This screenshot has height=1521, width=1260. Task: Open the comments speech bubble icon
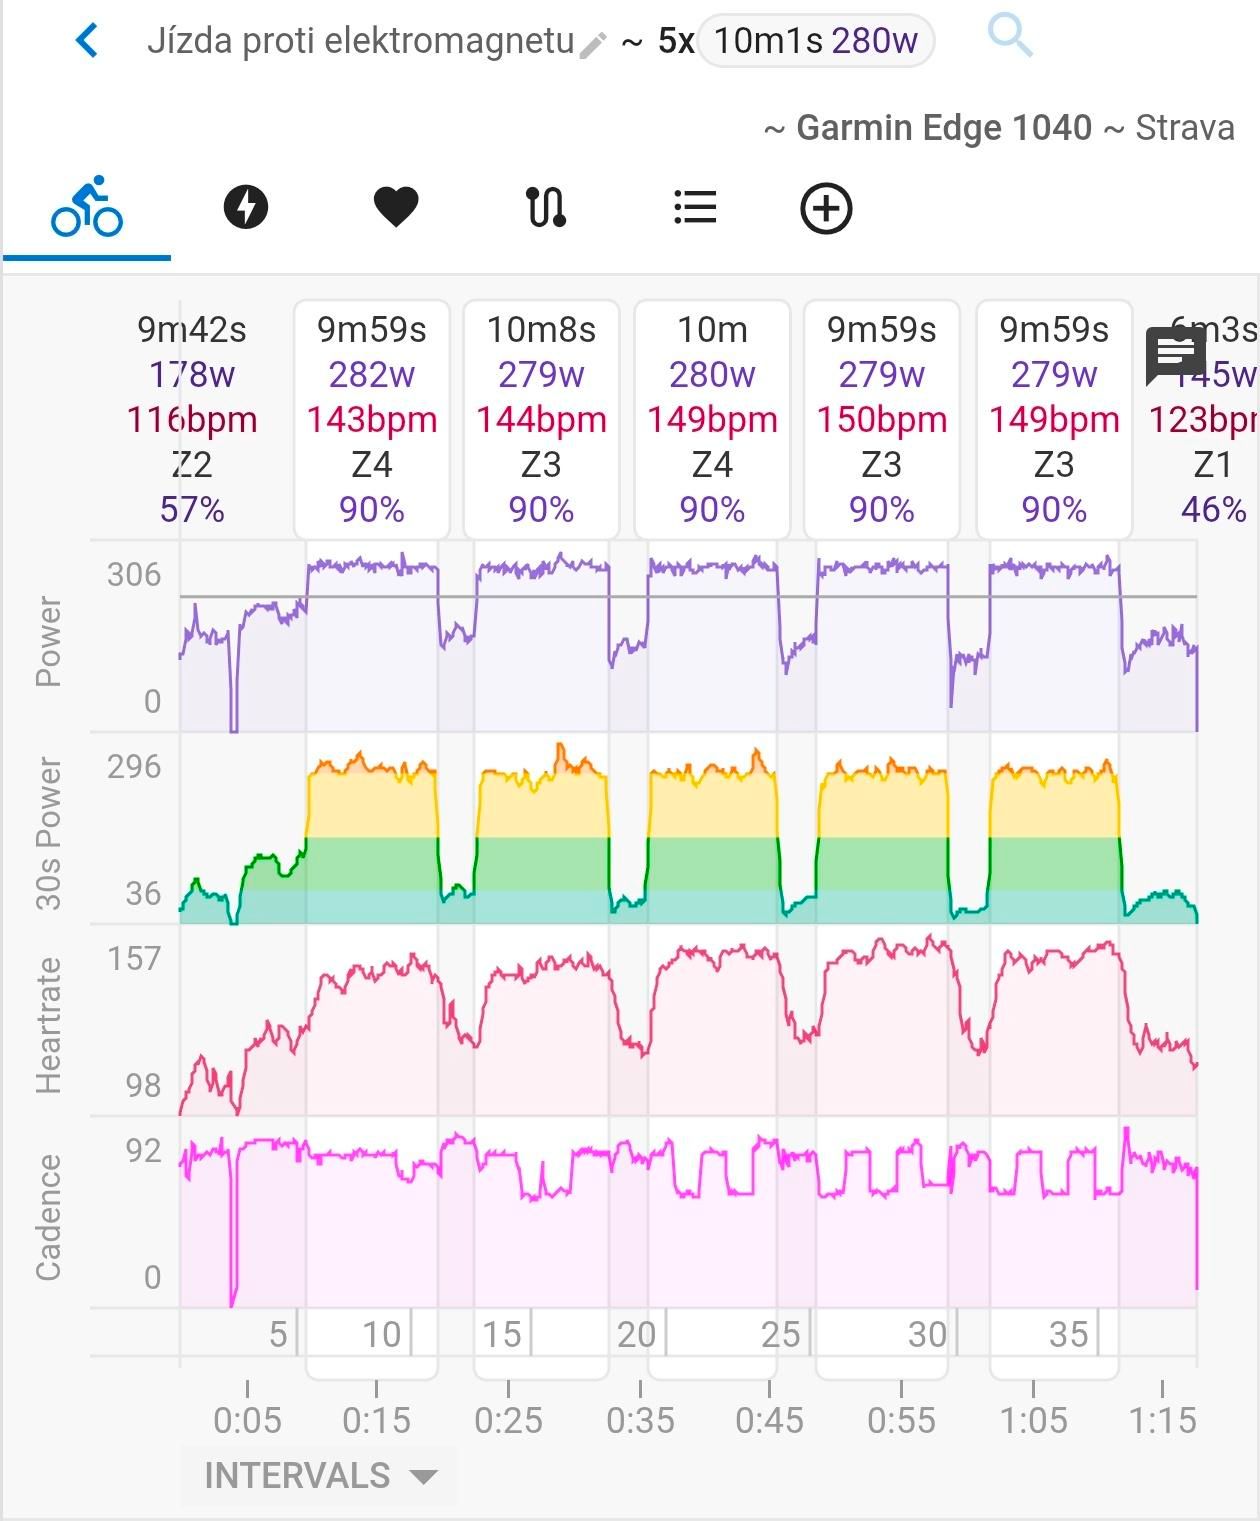(1175, 355)
